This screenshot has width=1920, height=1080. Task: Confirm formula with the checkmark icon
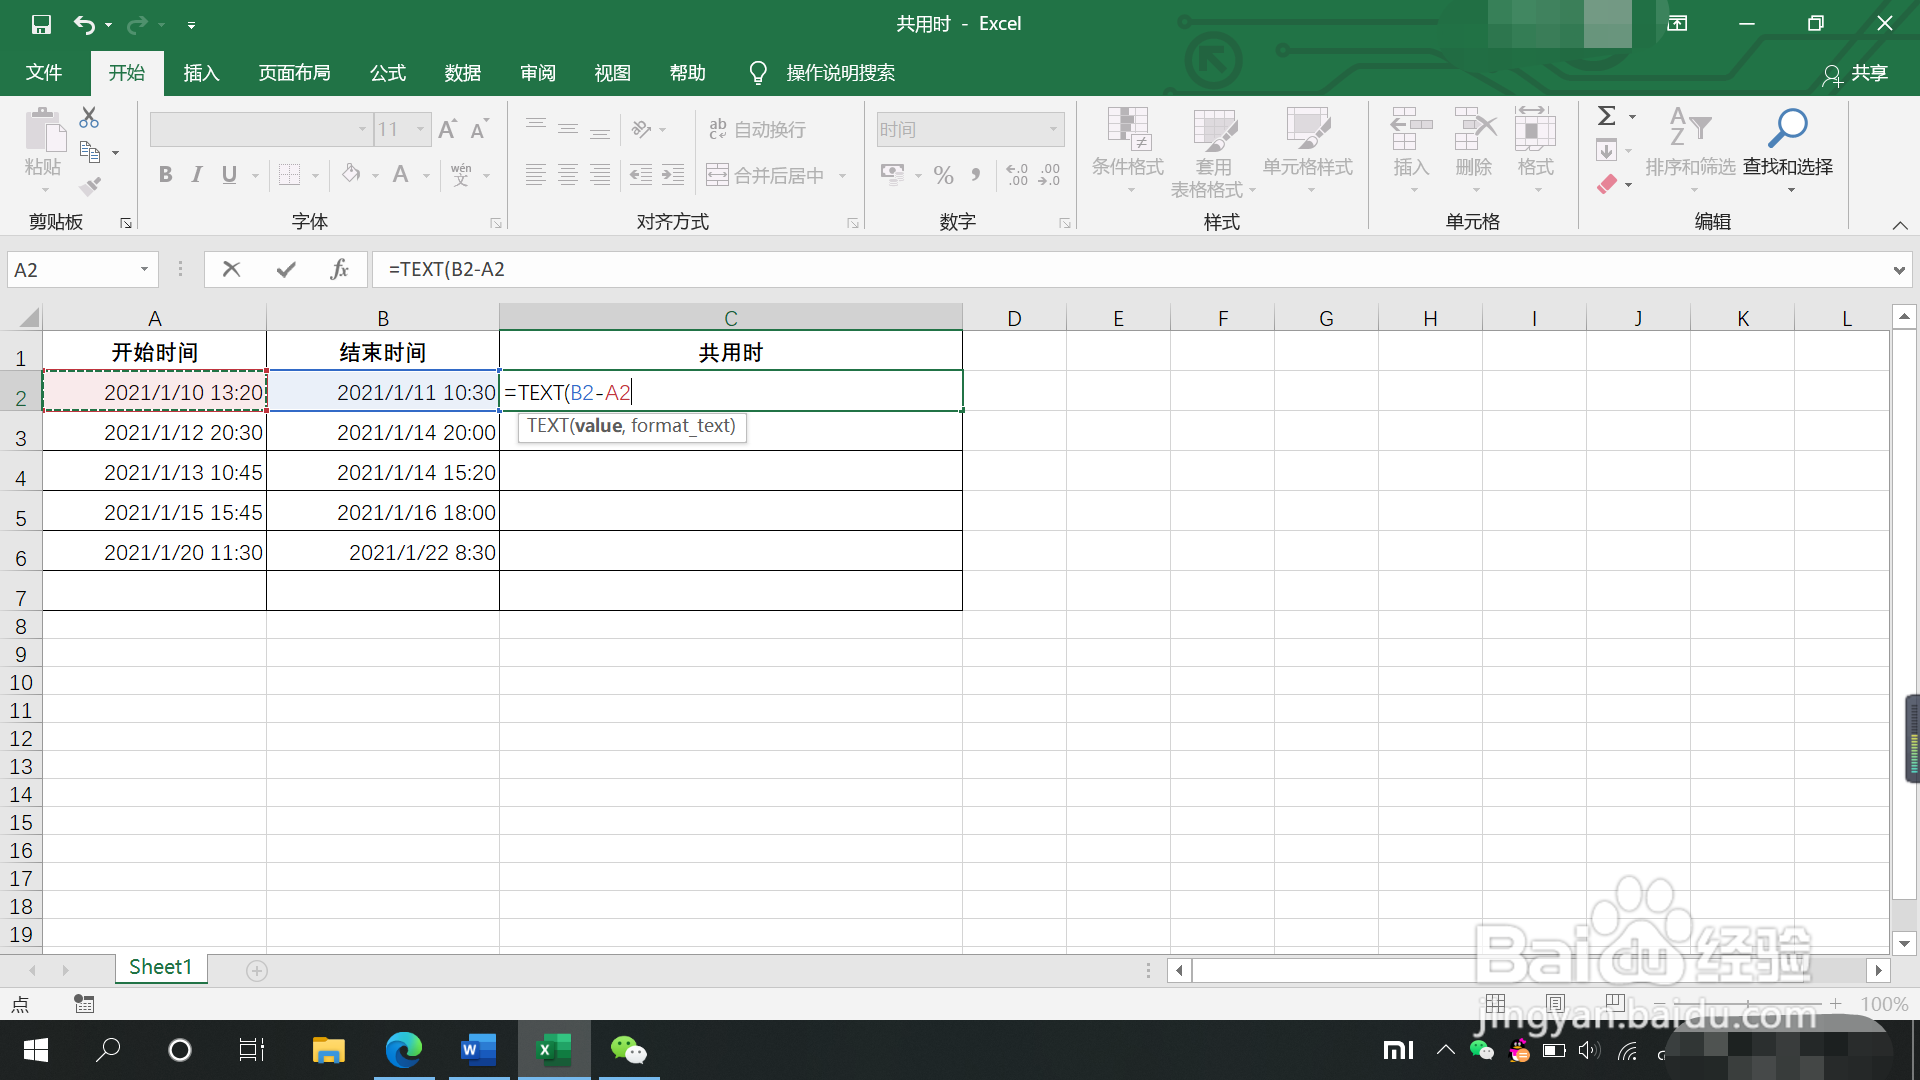point(286,269)
